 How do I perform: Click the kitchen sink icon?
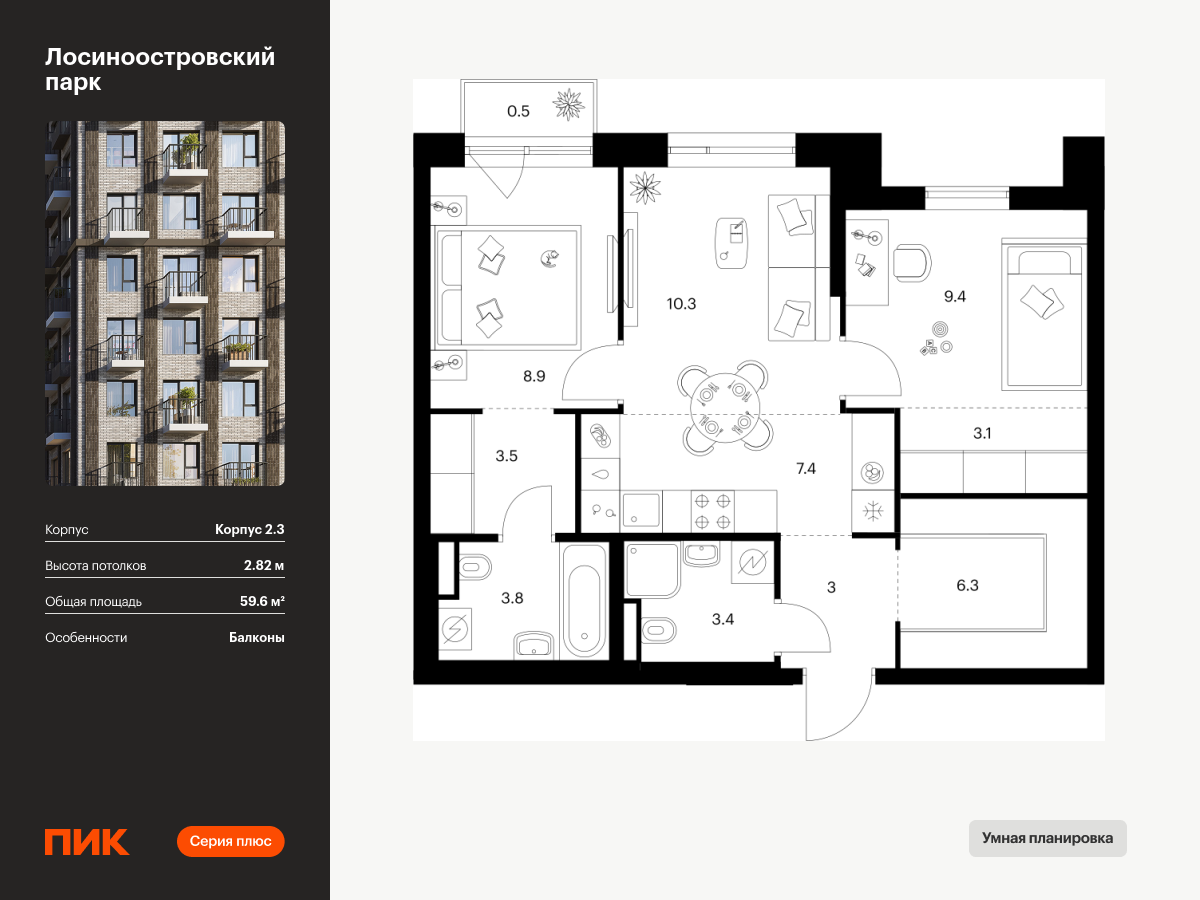pos(640,510)
